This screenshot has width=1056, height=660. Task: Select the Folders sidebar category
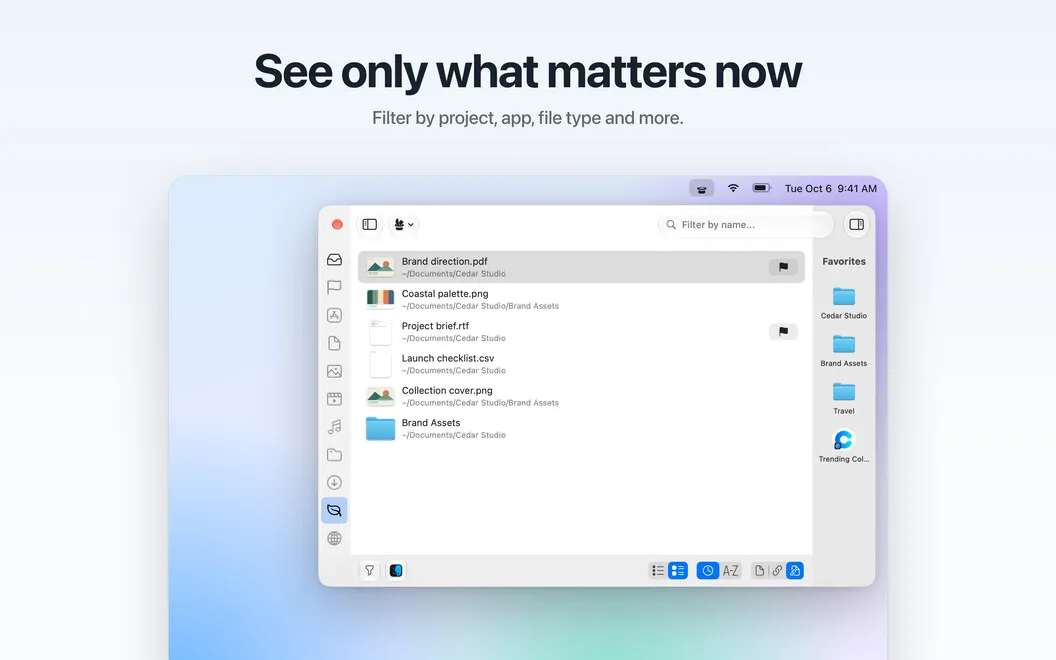point(334,455)
